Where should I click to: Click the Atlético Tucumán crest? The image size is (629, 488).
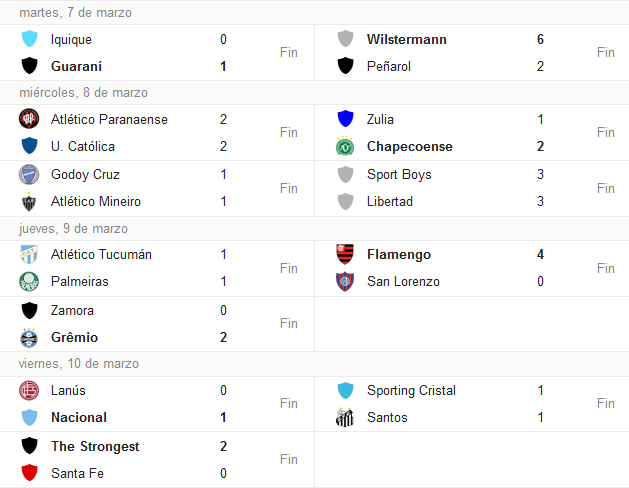pyautogui.click(x=29, y=254)
